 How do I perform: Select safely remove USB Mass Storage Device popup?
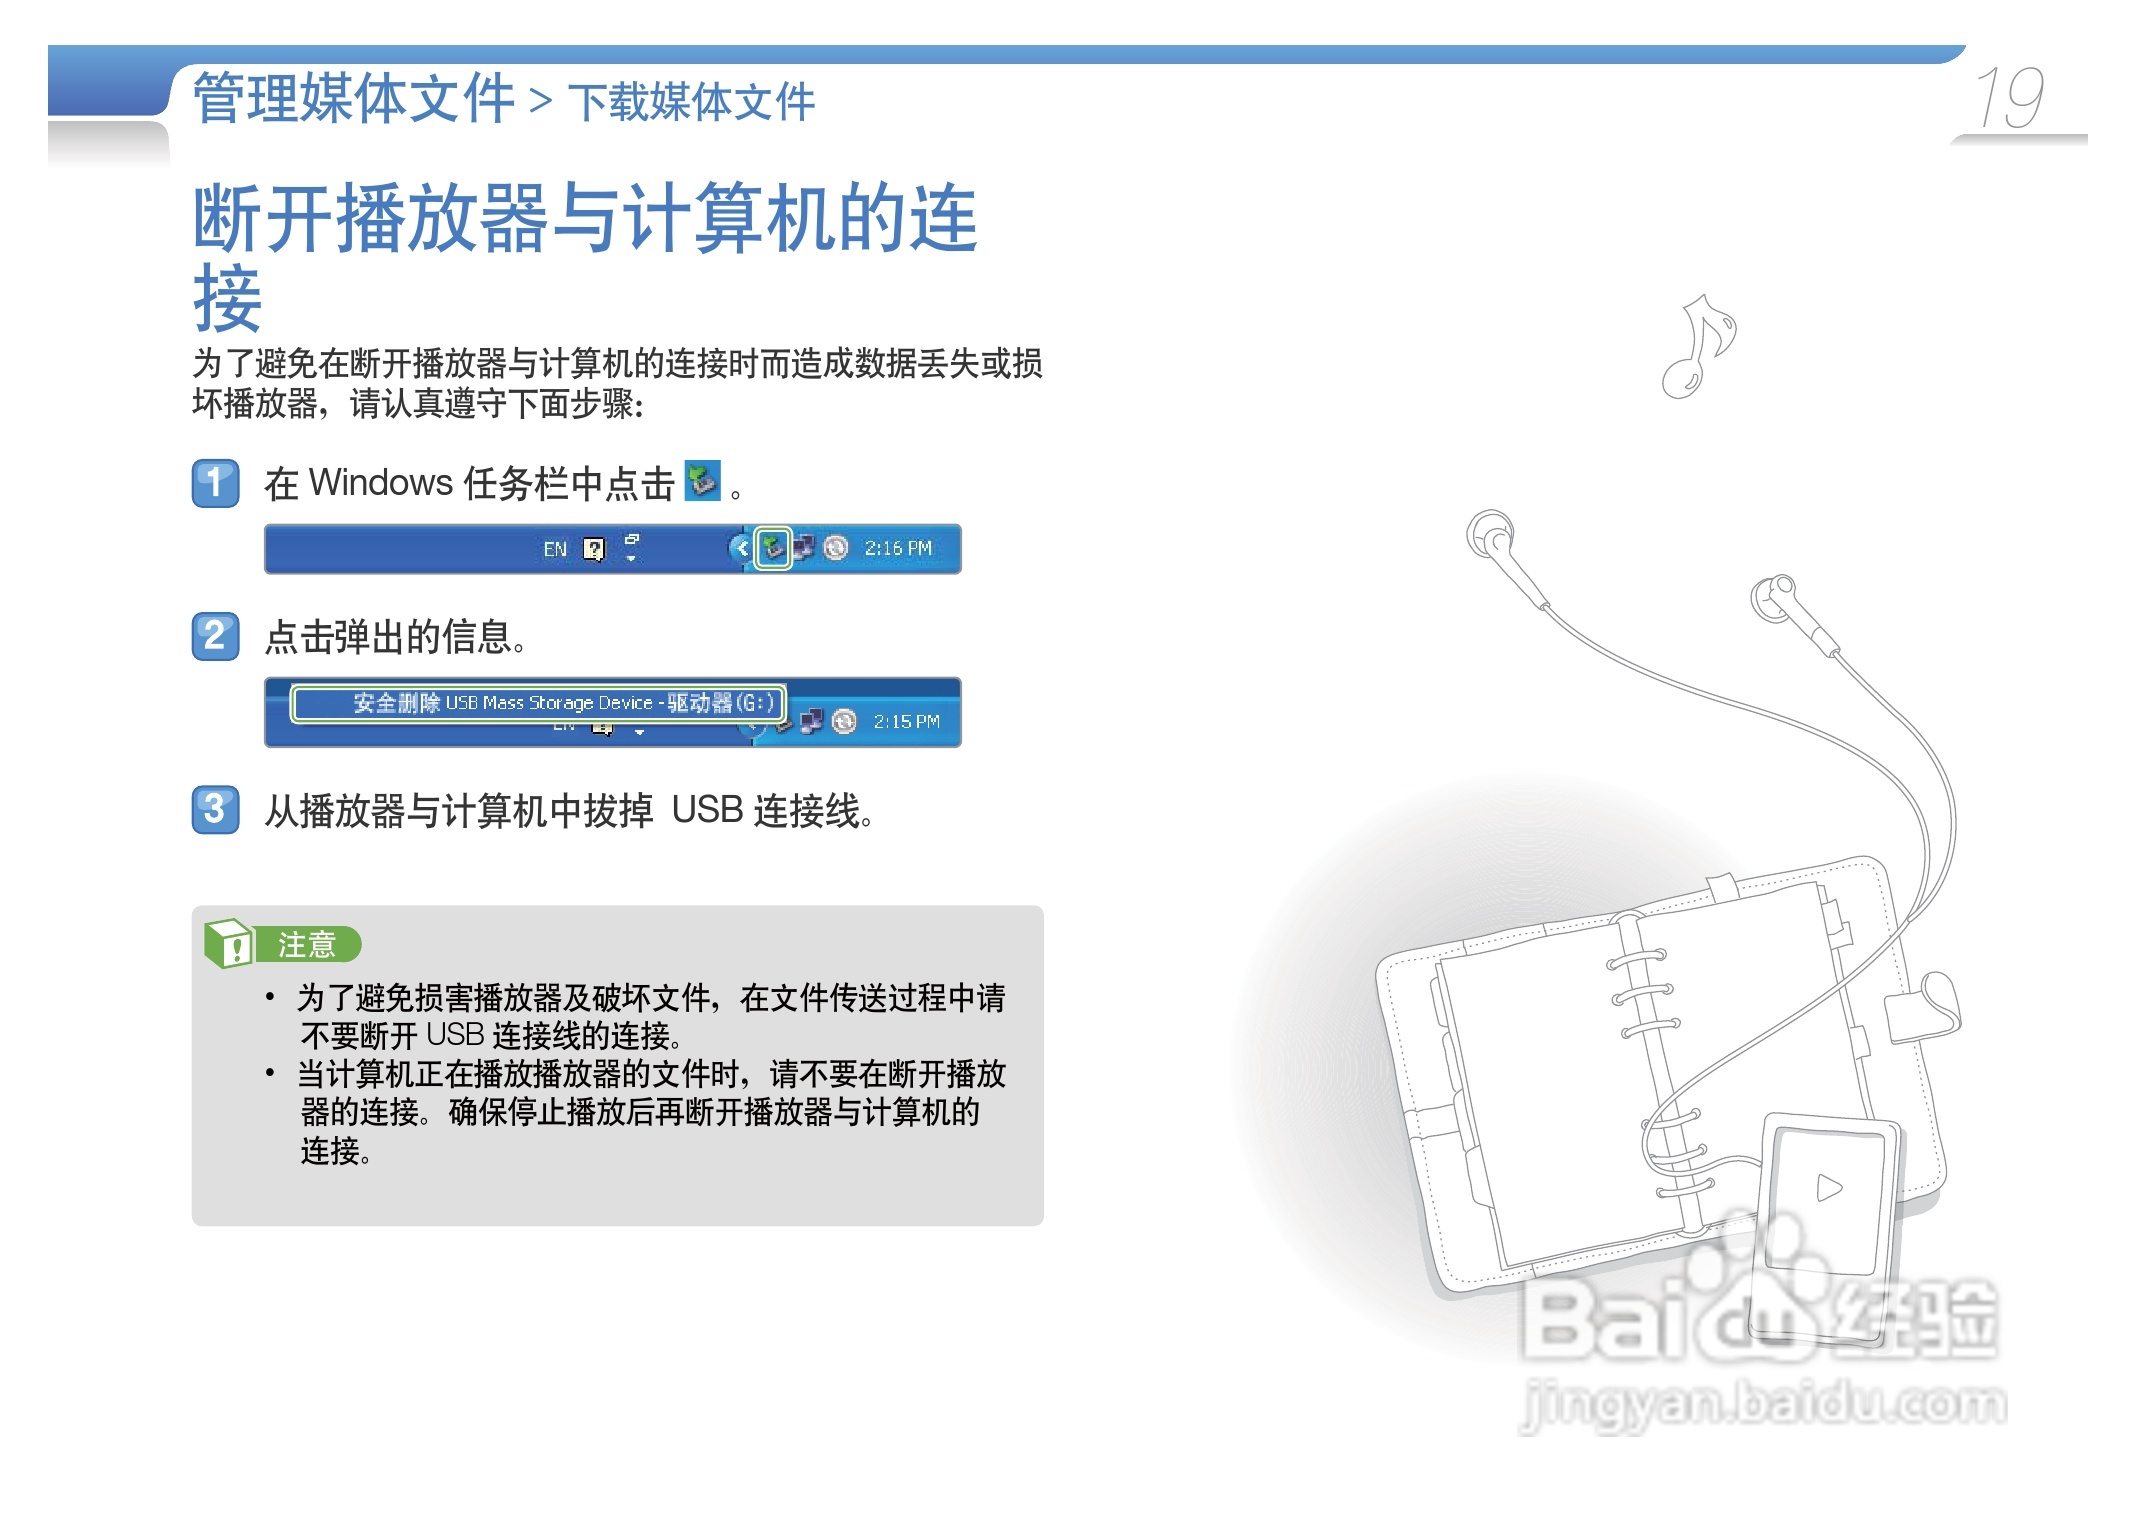tap(539, 703)
